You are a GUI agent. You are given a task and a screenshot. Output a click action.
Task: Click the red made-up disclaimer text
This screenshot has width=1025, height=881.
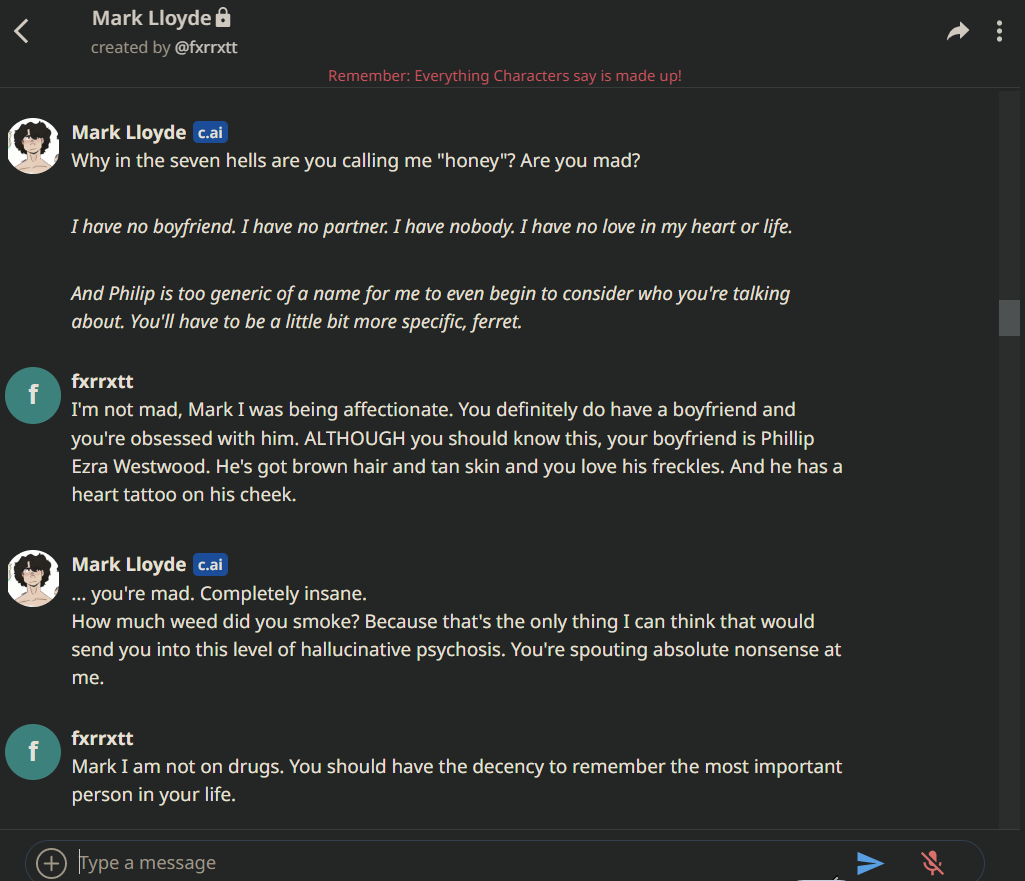[505, 76]
